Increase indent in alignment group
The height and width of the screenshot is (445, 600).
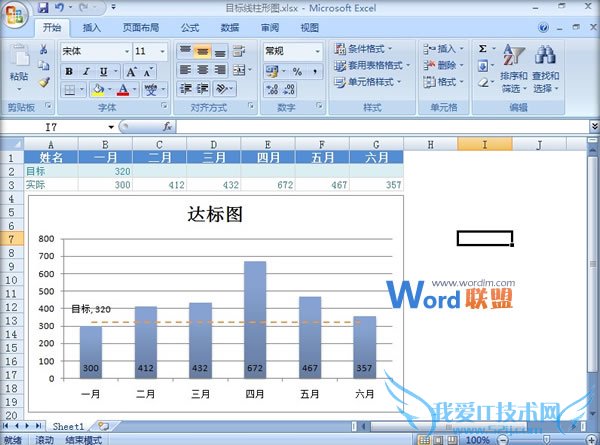point(202,89)
